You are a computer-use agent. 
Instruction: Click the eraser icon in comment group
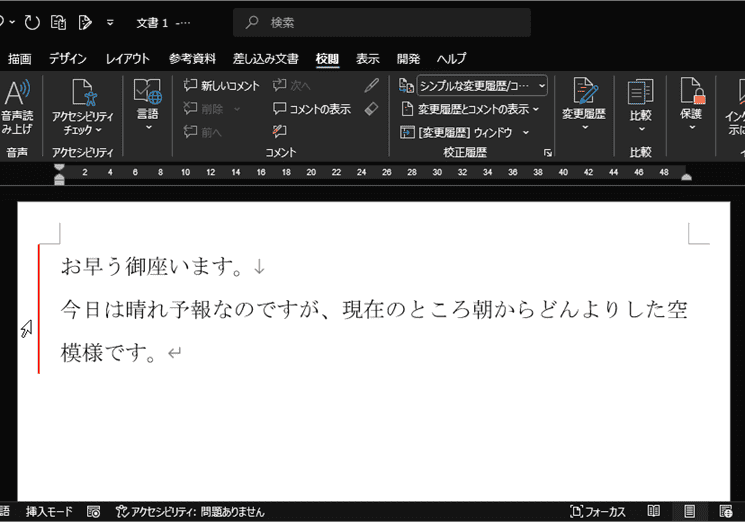[x=372, y=108]
